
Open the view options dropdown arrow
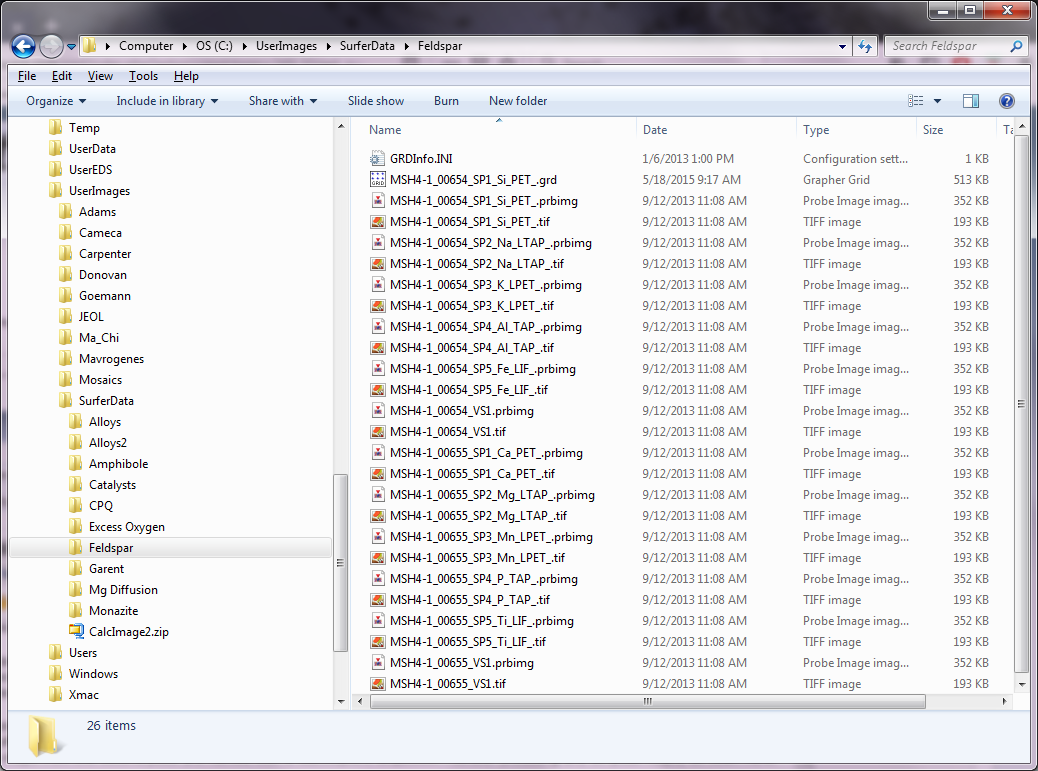click(x=937, y=101)
